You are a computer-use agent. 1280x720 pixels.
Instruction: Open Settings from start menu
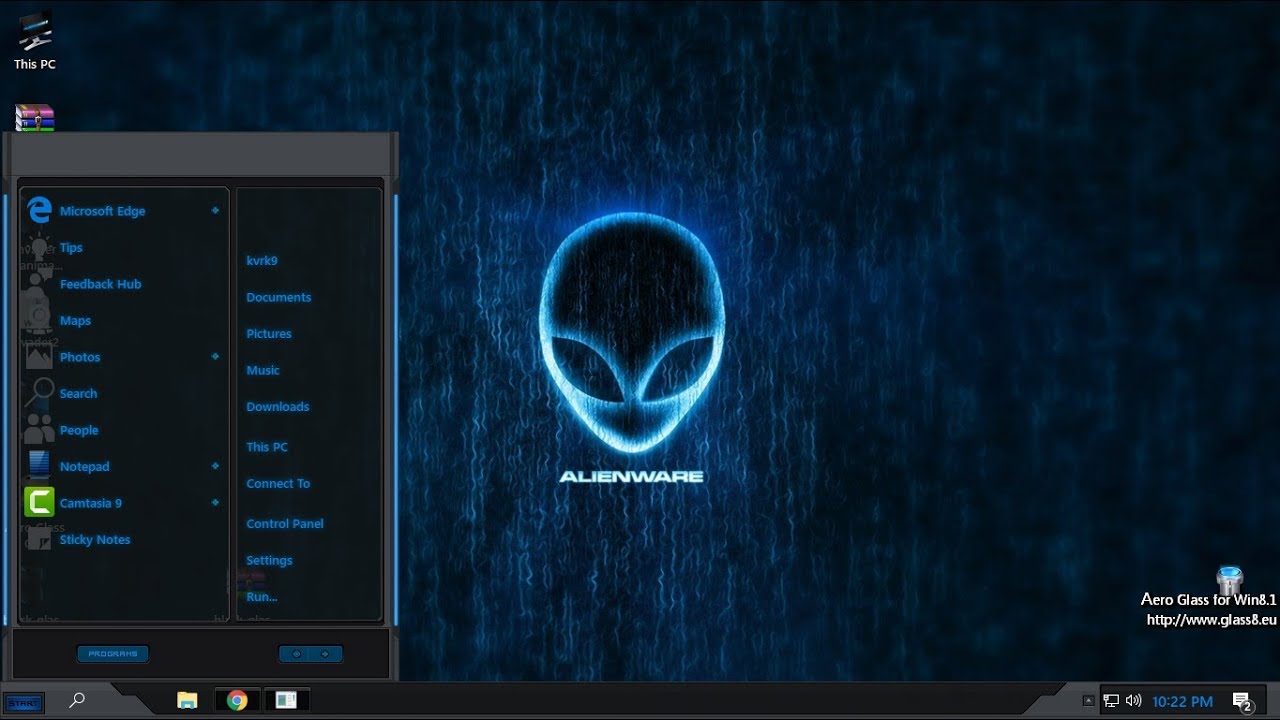(269, 561)
